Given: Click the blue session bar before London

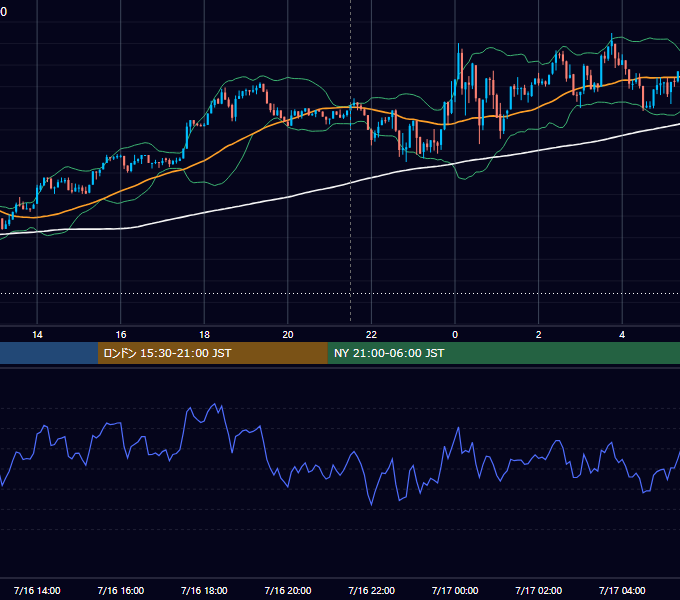Looking at the screenshot, I should click(x=49, y=353).
